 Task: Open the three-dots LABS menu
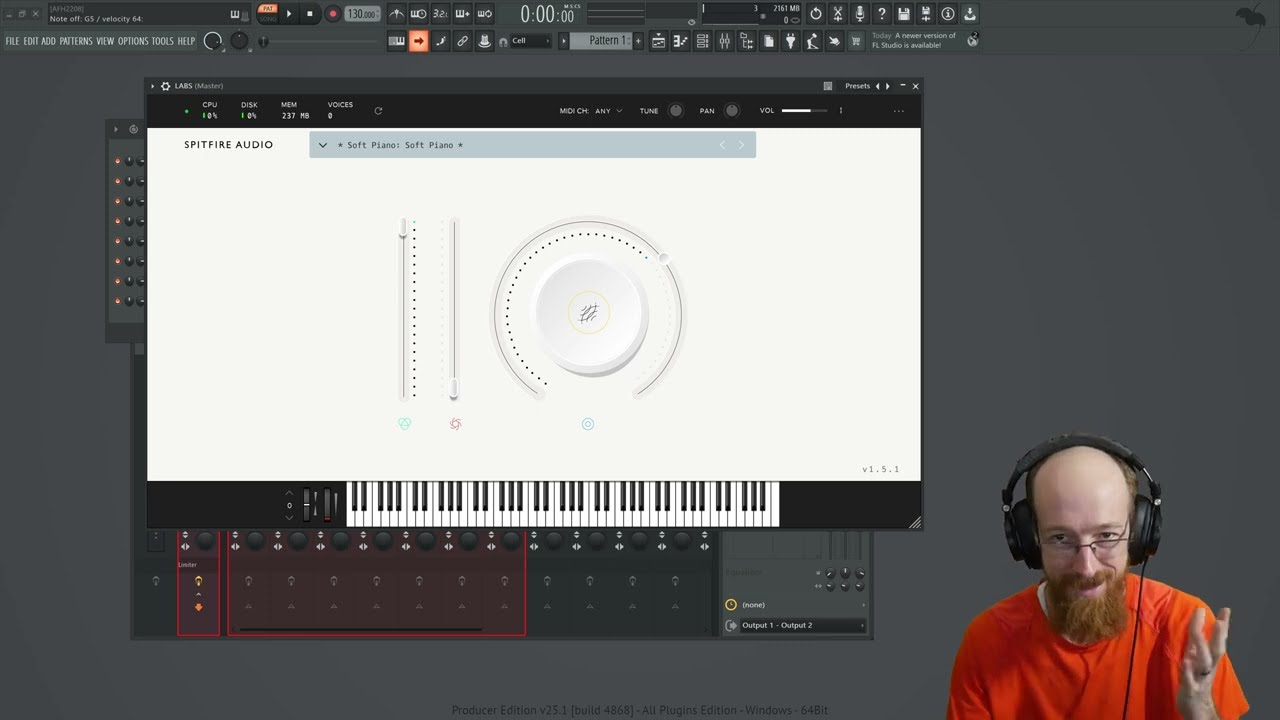pos(899,111)
